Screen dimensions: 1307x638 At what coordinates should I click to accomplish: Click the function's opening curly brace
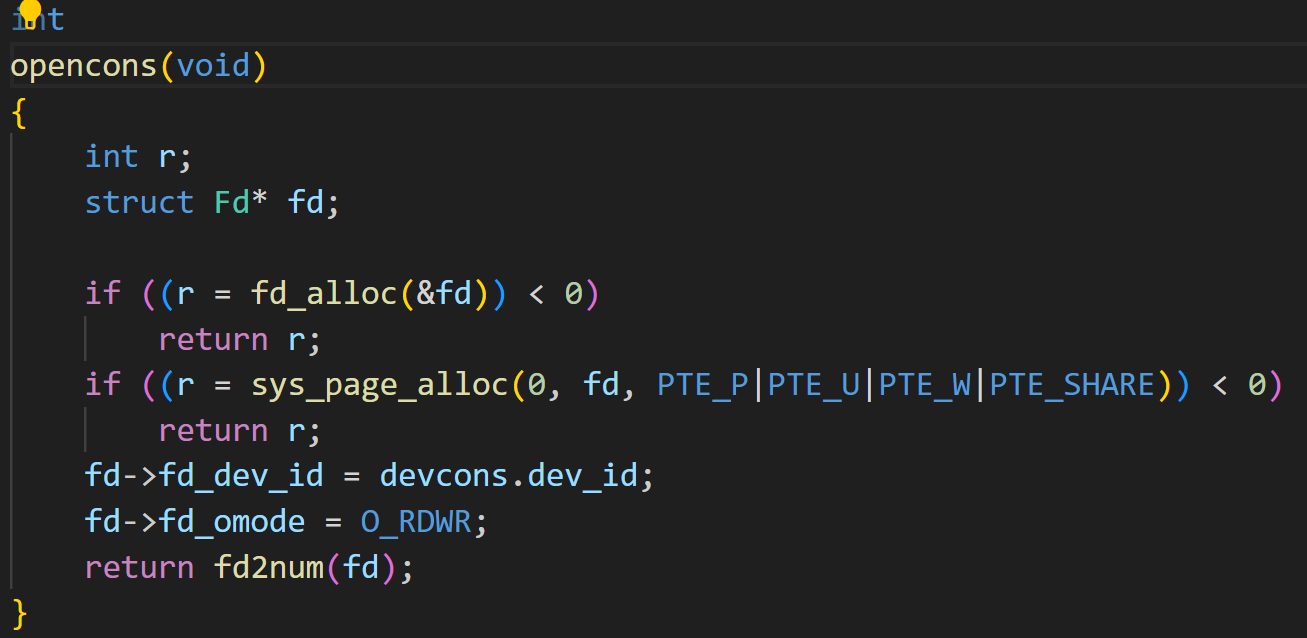click(x=18, y=112)
